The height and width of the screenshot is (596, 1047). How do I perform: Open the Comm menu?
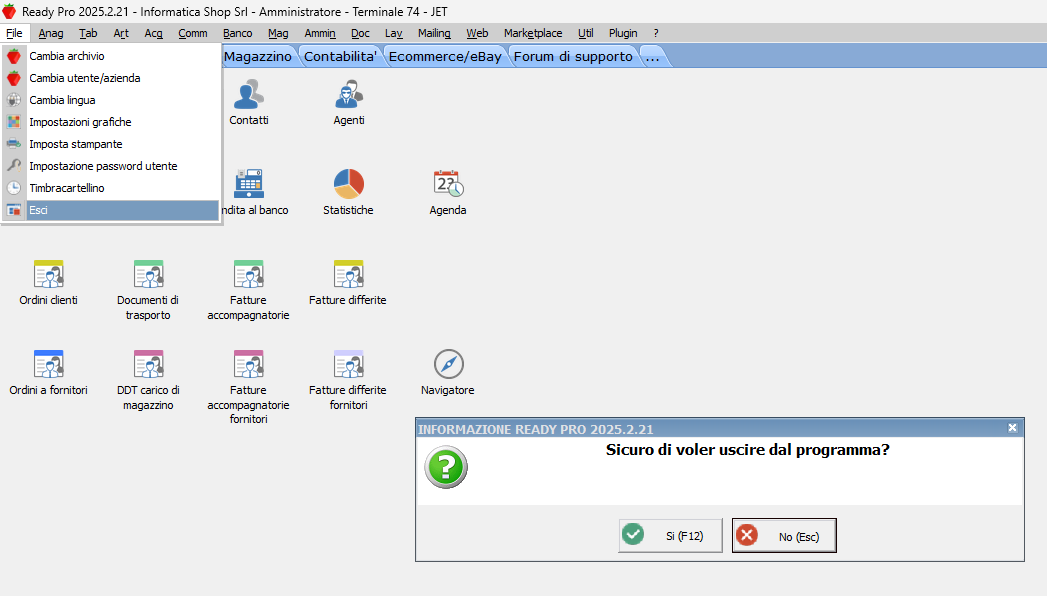193,33
